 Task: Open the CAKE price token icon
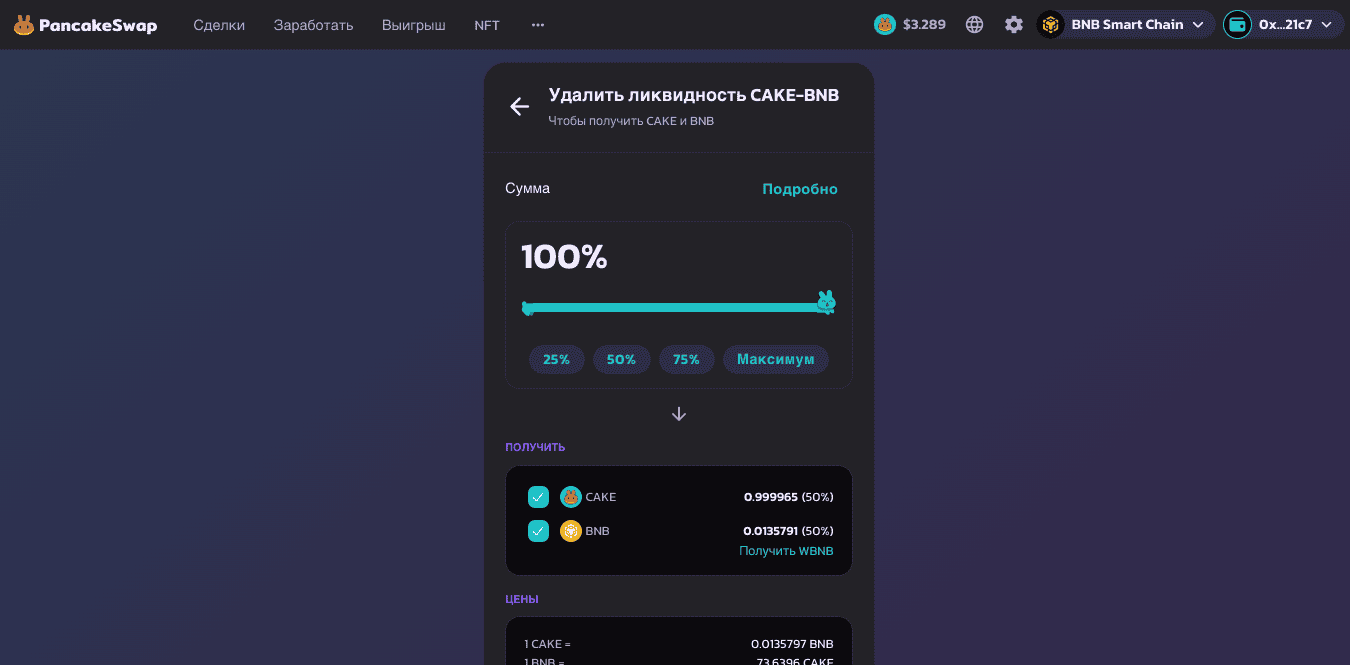[885, 24]
